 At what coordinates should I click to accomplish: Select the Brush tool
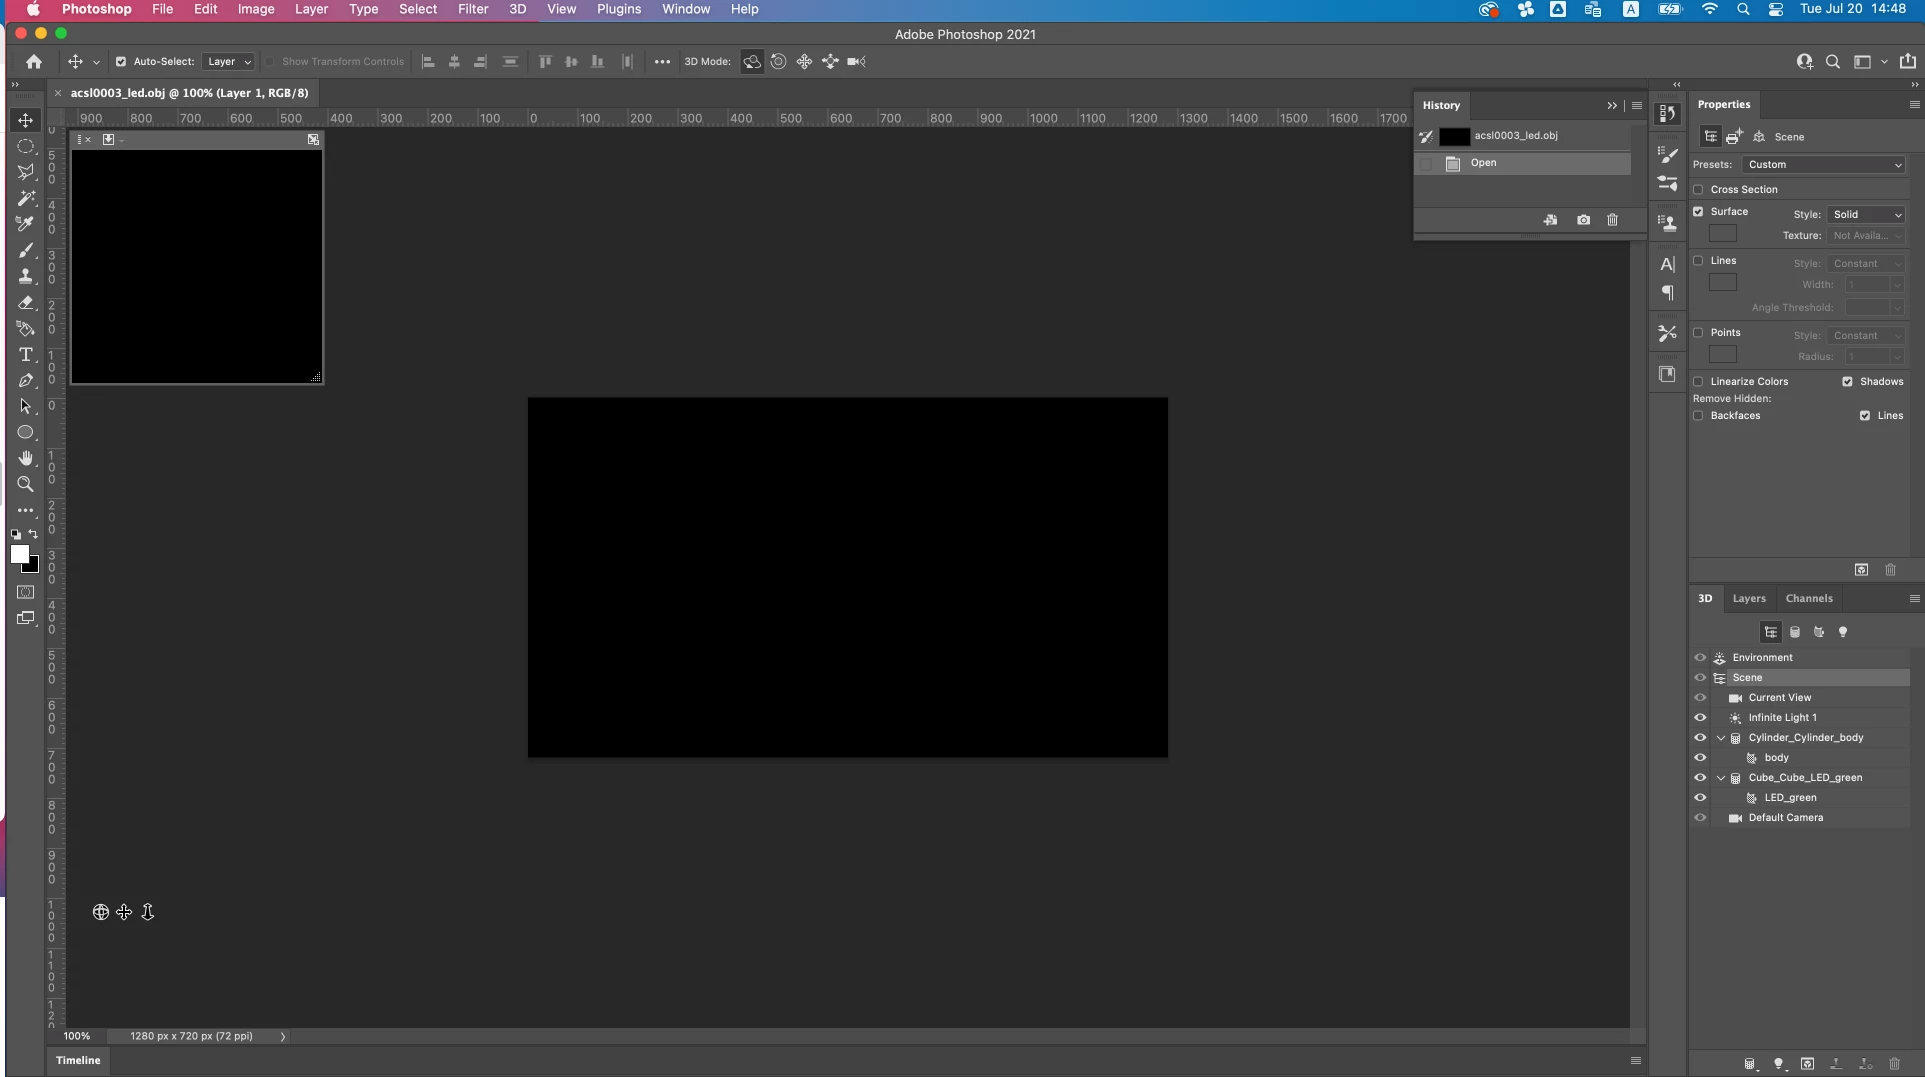(x=25, y=250)
